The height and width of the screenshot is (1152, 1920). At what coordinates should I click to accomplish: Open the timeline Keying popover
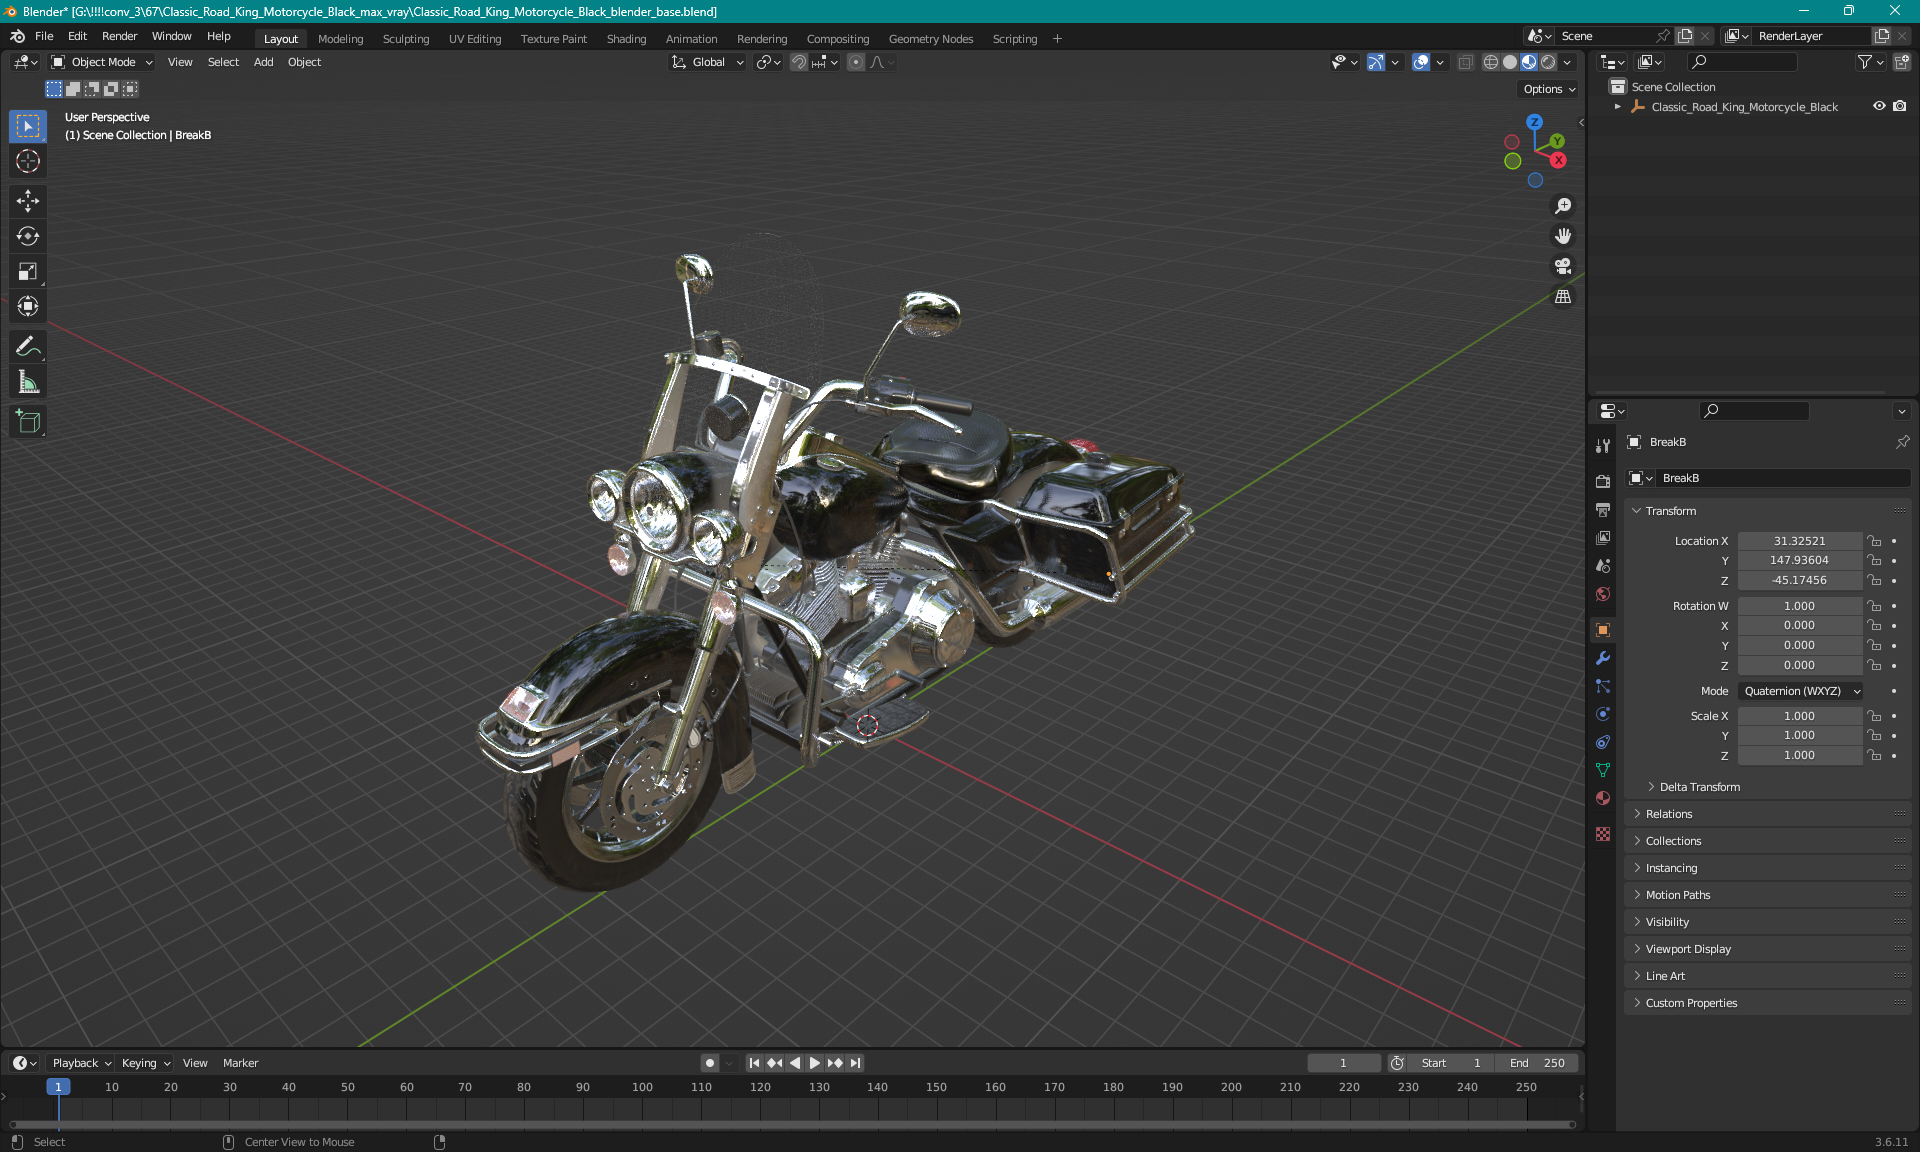point(145,1063)
